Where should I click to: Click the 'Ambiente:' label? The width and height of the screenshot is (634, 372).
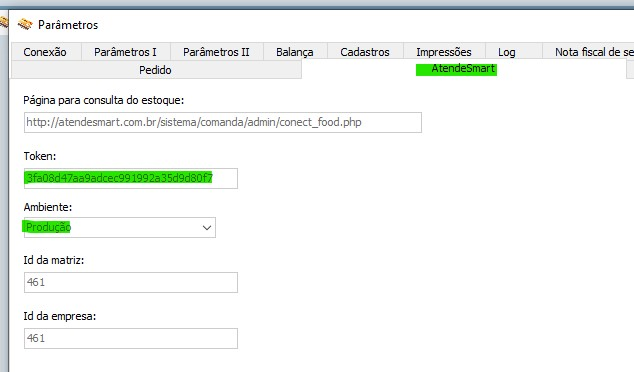coord(48,207)
